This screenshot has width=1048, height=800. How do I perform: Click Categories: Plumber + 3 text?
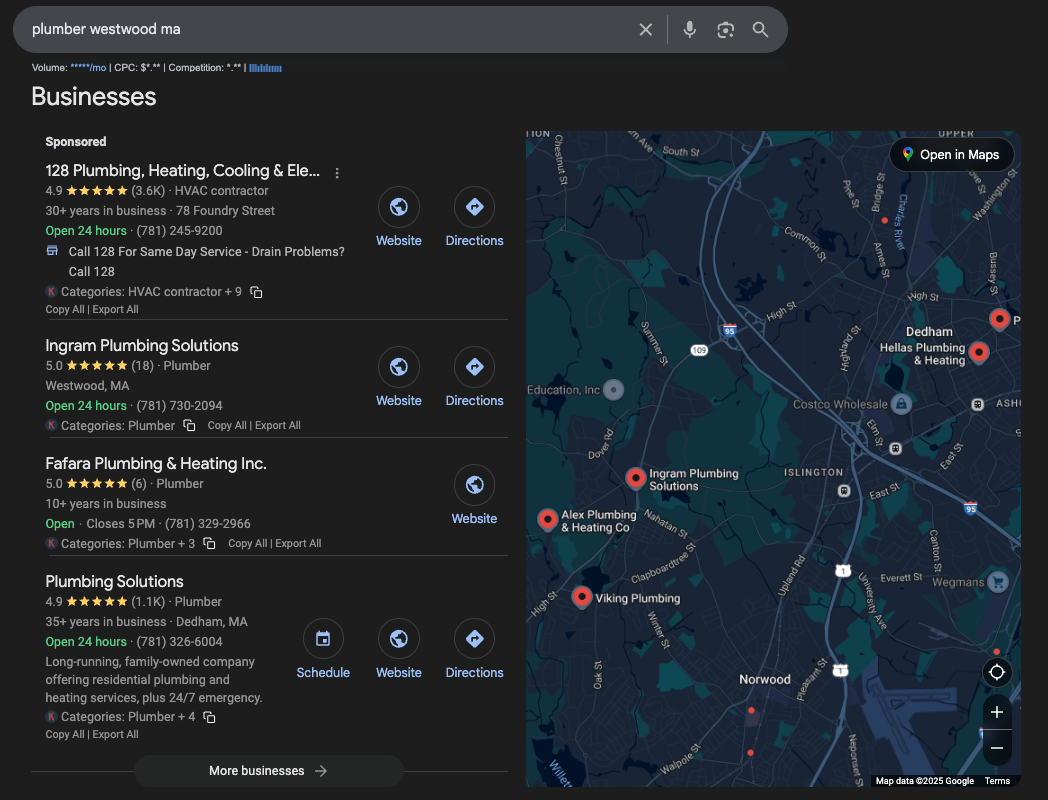pyautogui.click(x=128, y=543)
